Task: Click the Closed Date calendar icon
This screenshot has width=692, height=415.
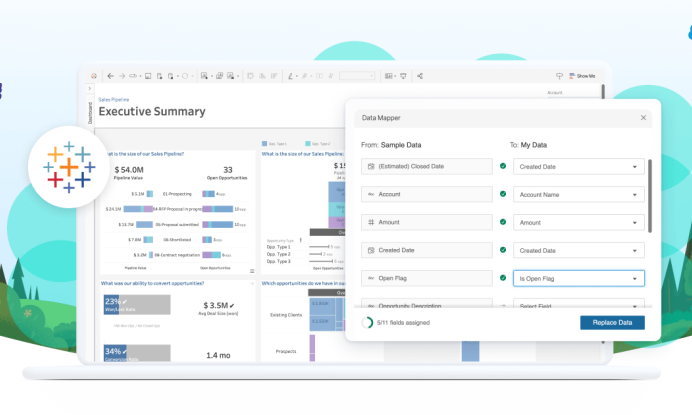Action: (371, 166)
